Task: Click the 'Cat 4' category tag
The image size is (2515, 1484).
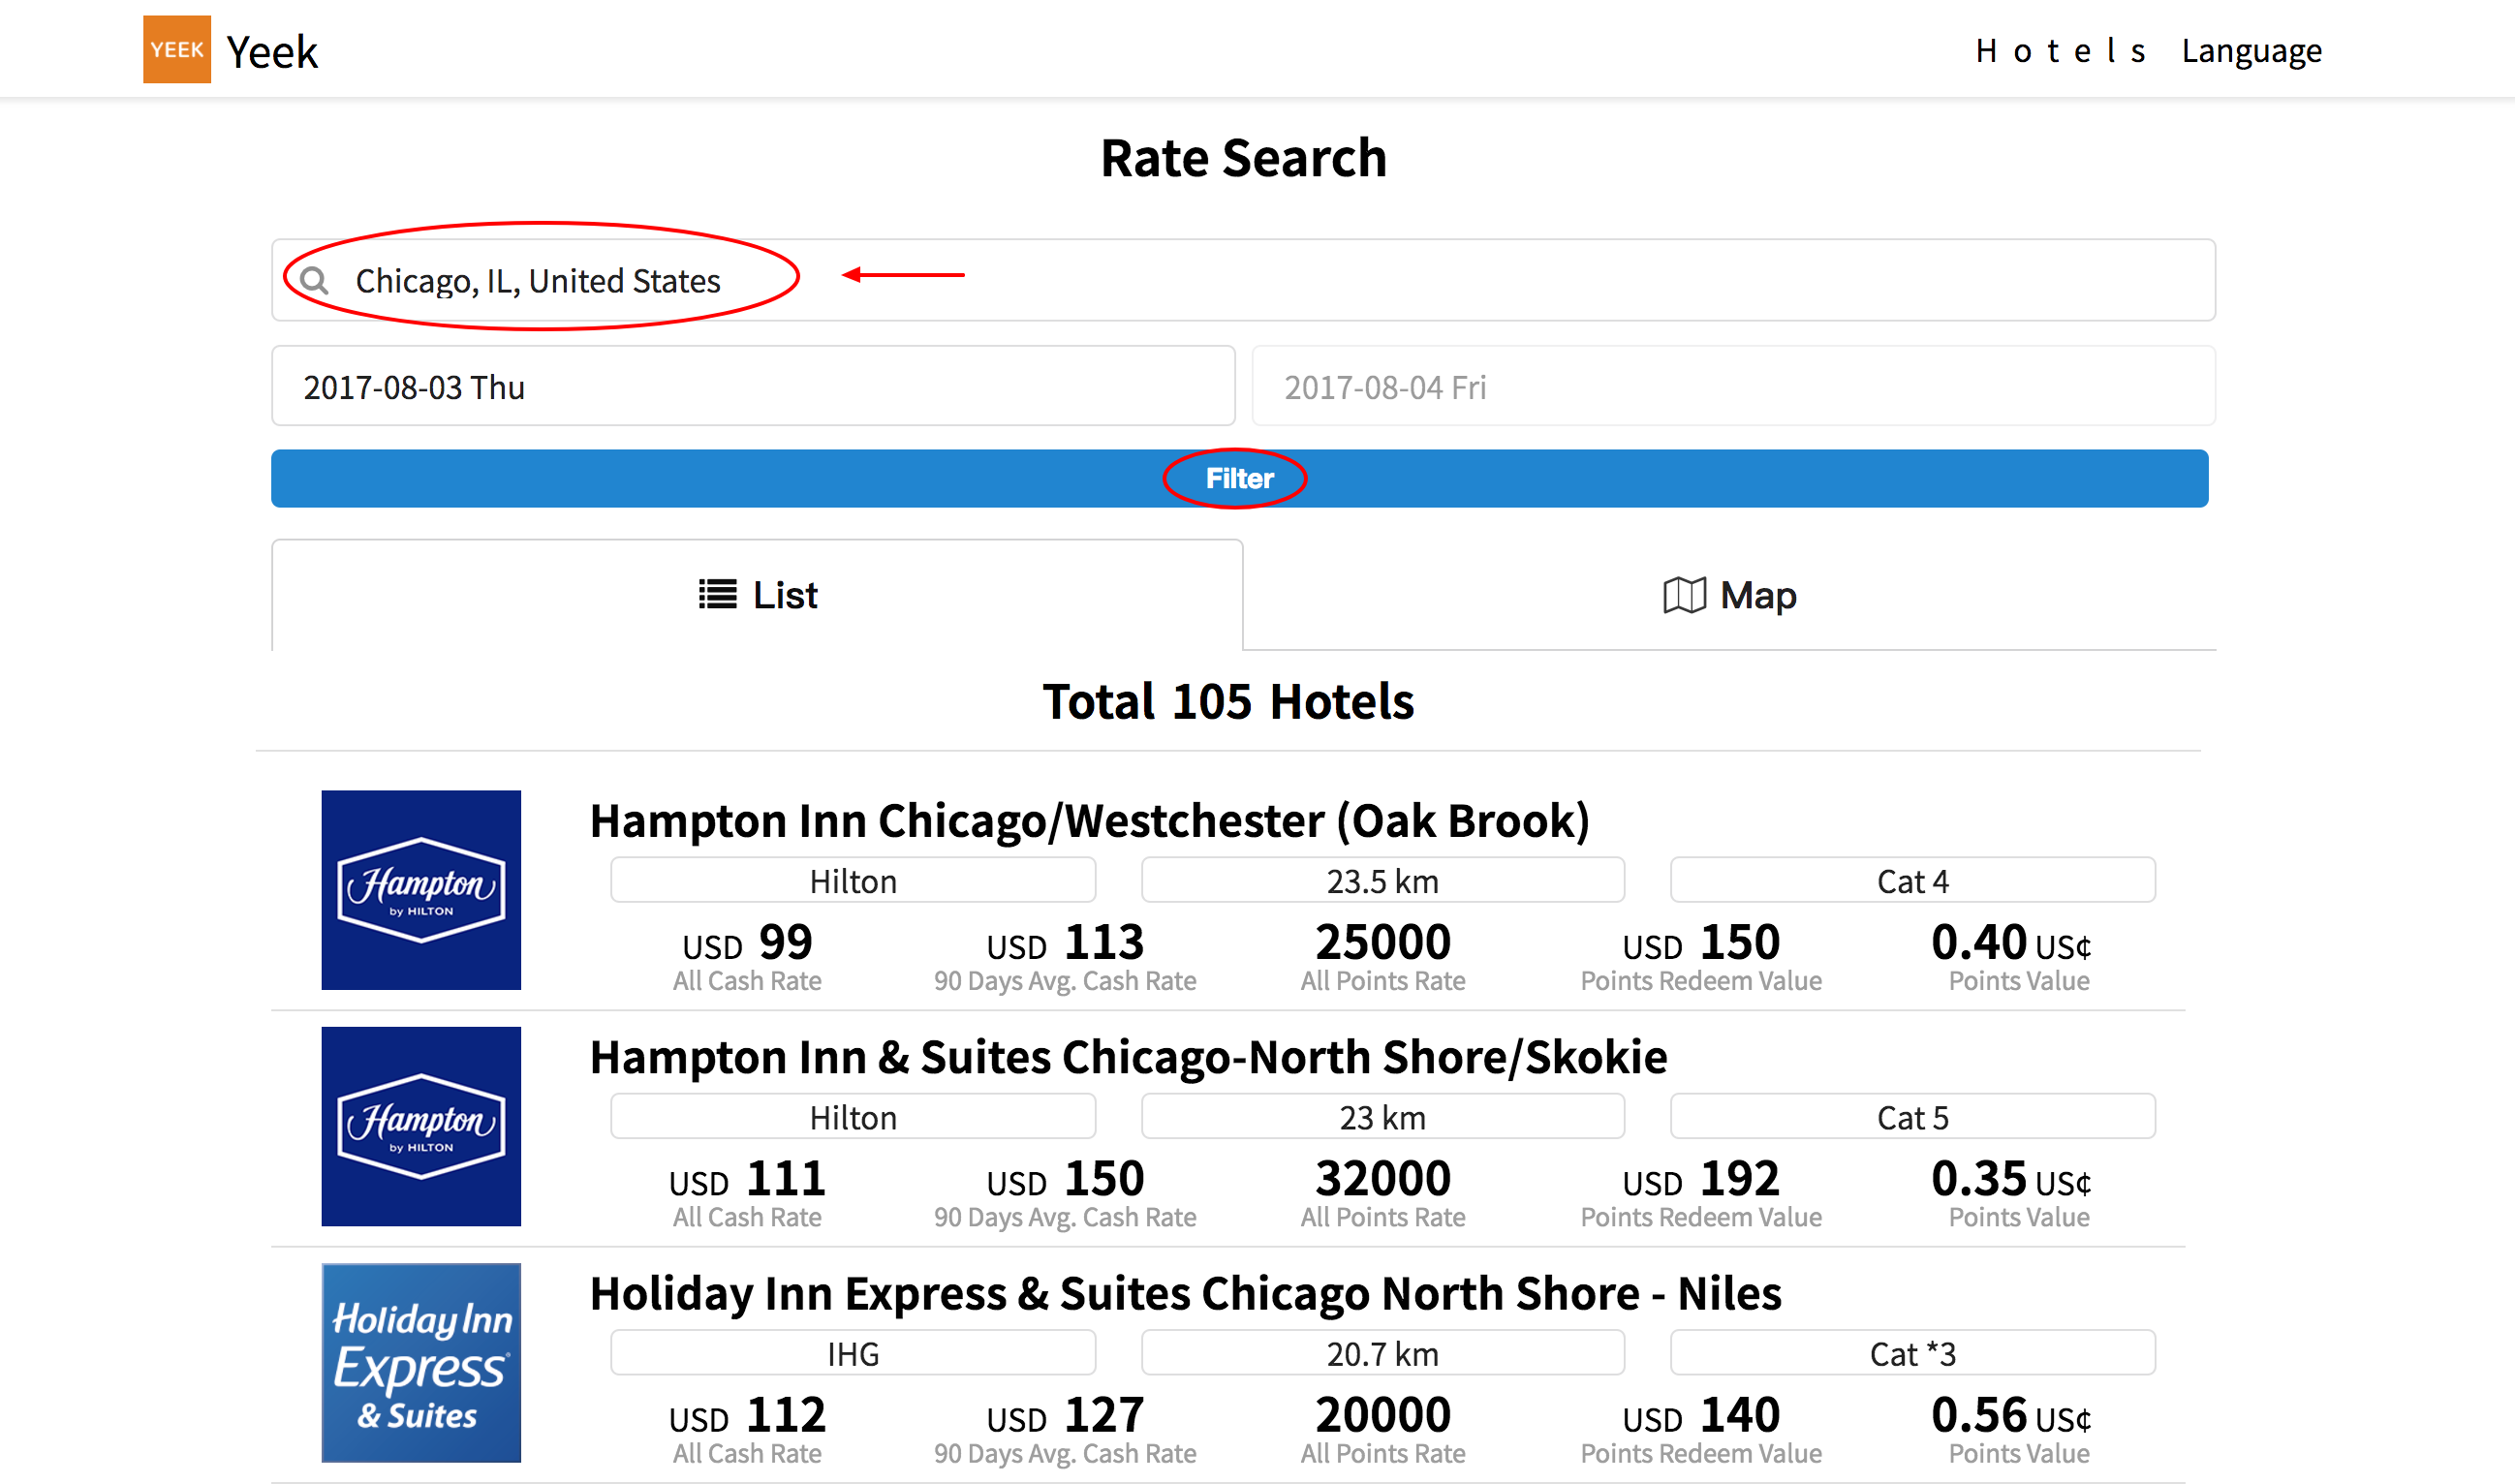Action: (x=1912, y=881)
